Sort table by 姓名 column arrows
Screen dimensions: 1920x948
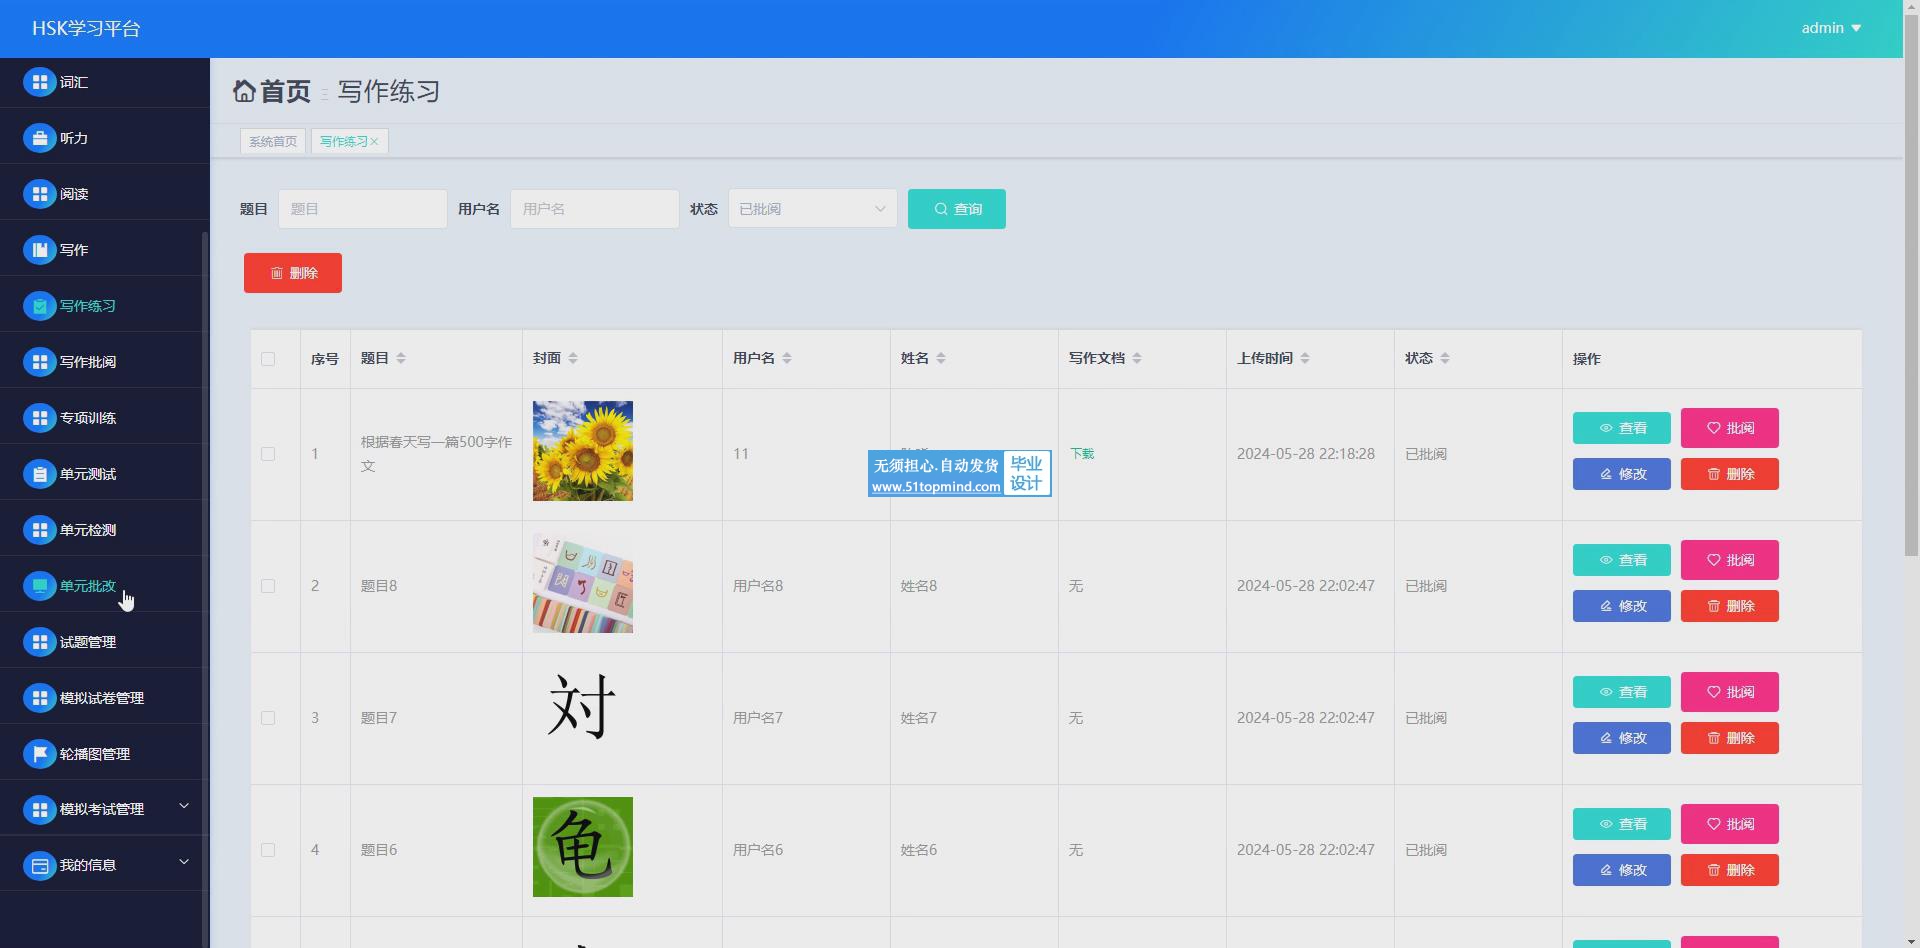pos(941,358)
